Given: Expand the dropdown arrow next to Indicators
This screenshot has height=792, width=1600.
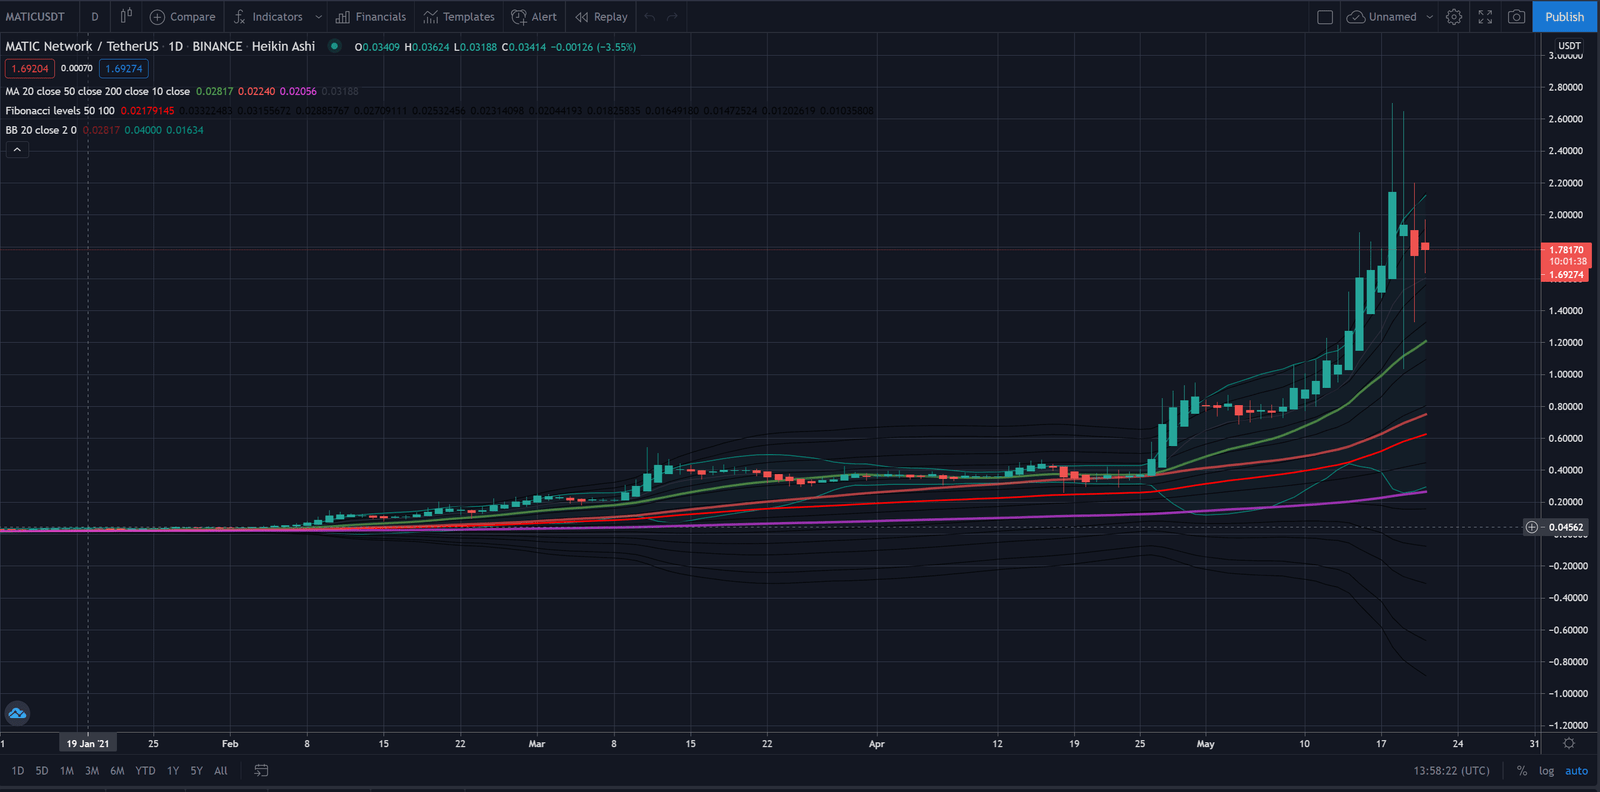Looking at the screenshot, I should point(318,17).
